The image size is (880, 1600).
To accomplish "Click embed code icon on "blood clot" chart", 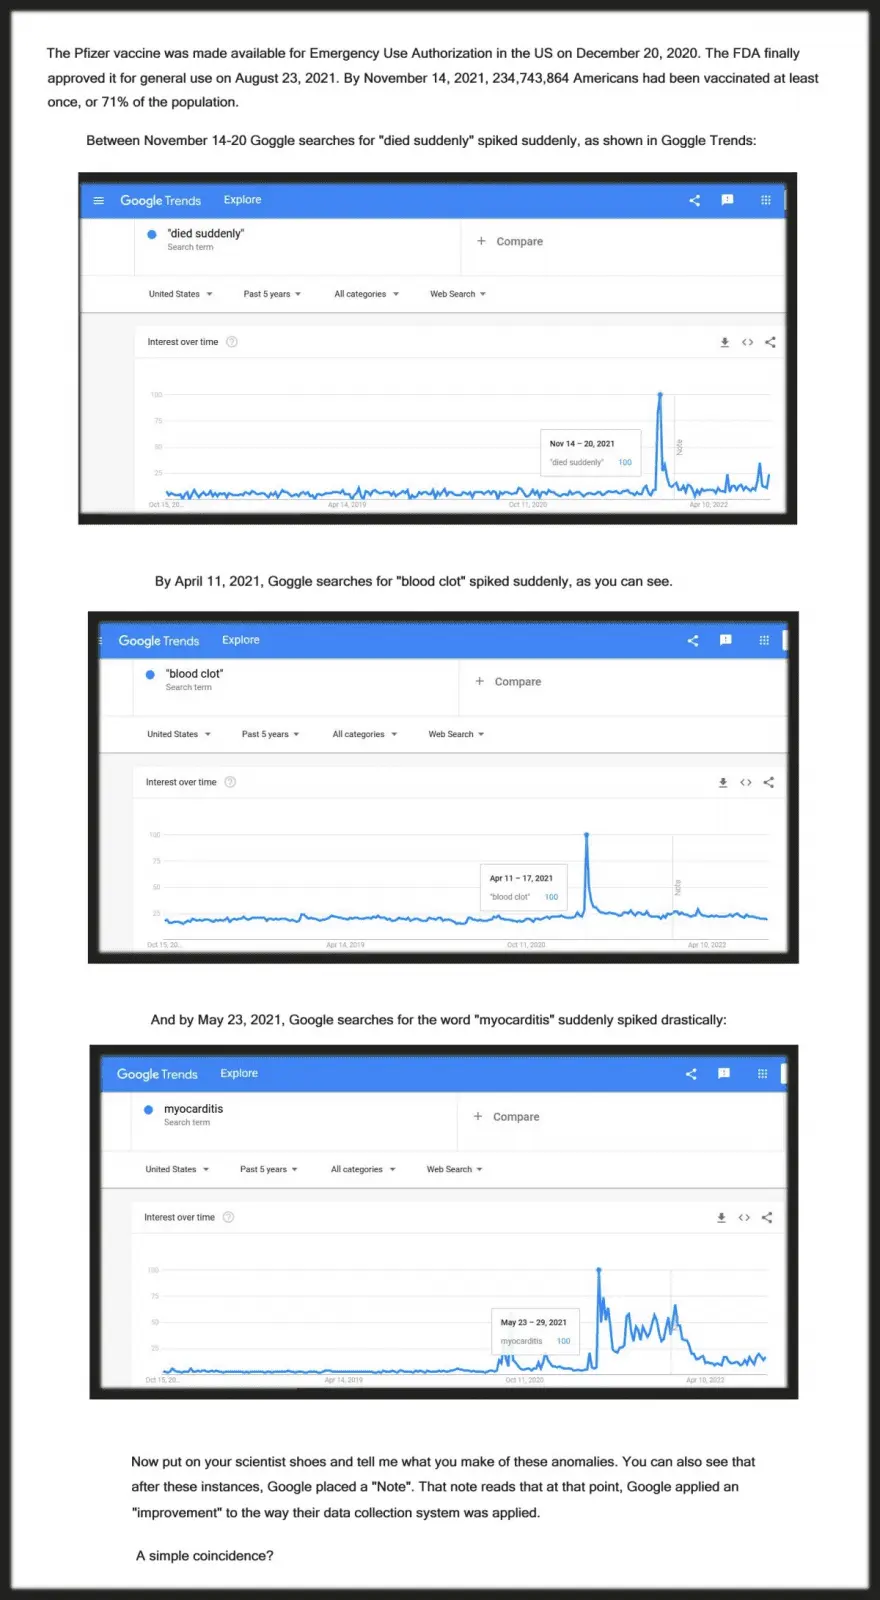I will click(746, 782).
